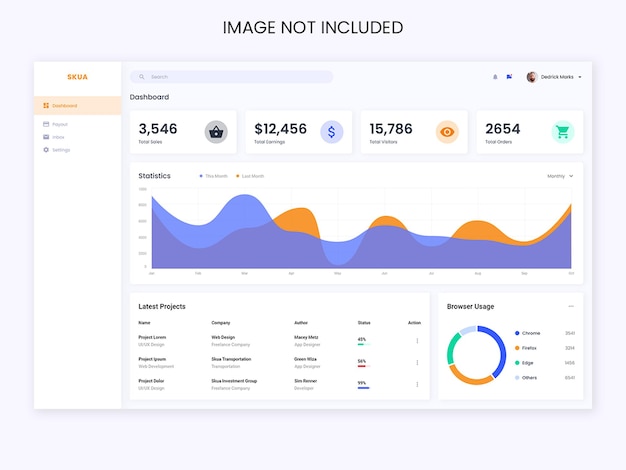Click into the Search field
626x470 pixels.
coord(232,77)
